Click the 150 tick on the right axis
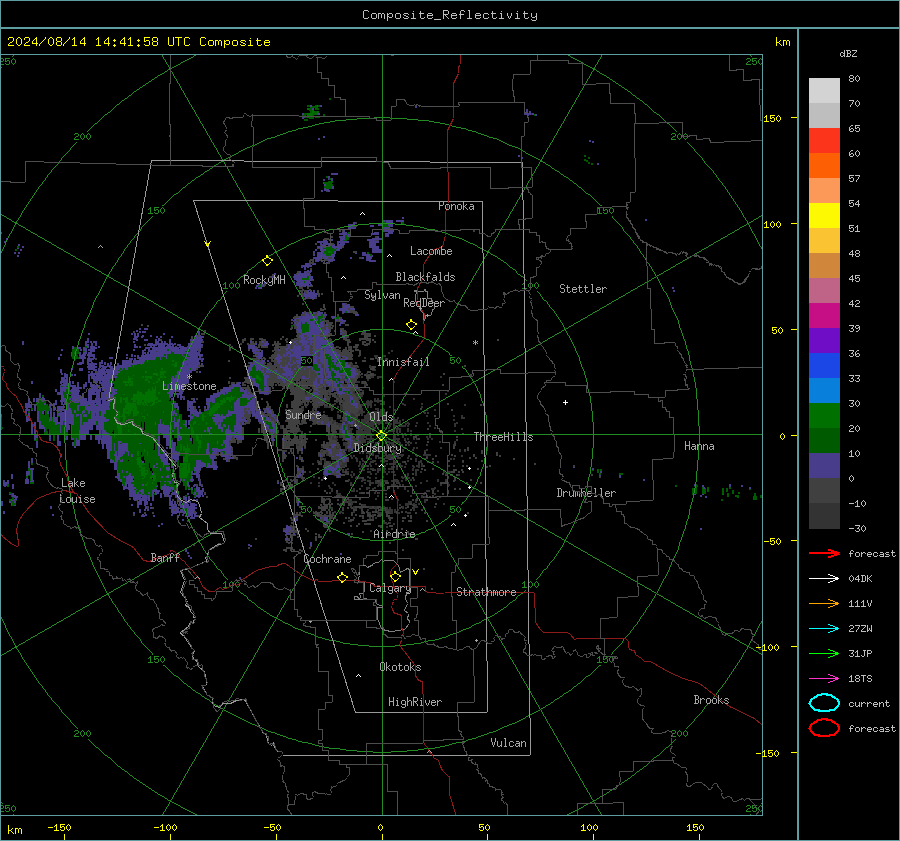900x841 pixels. coord(772,118)
